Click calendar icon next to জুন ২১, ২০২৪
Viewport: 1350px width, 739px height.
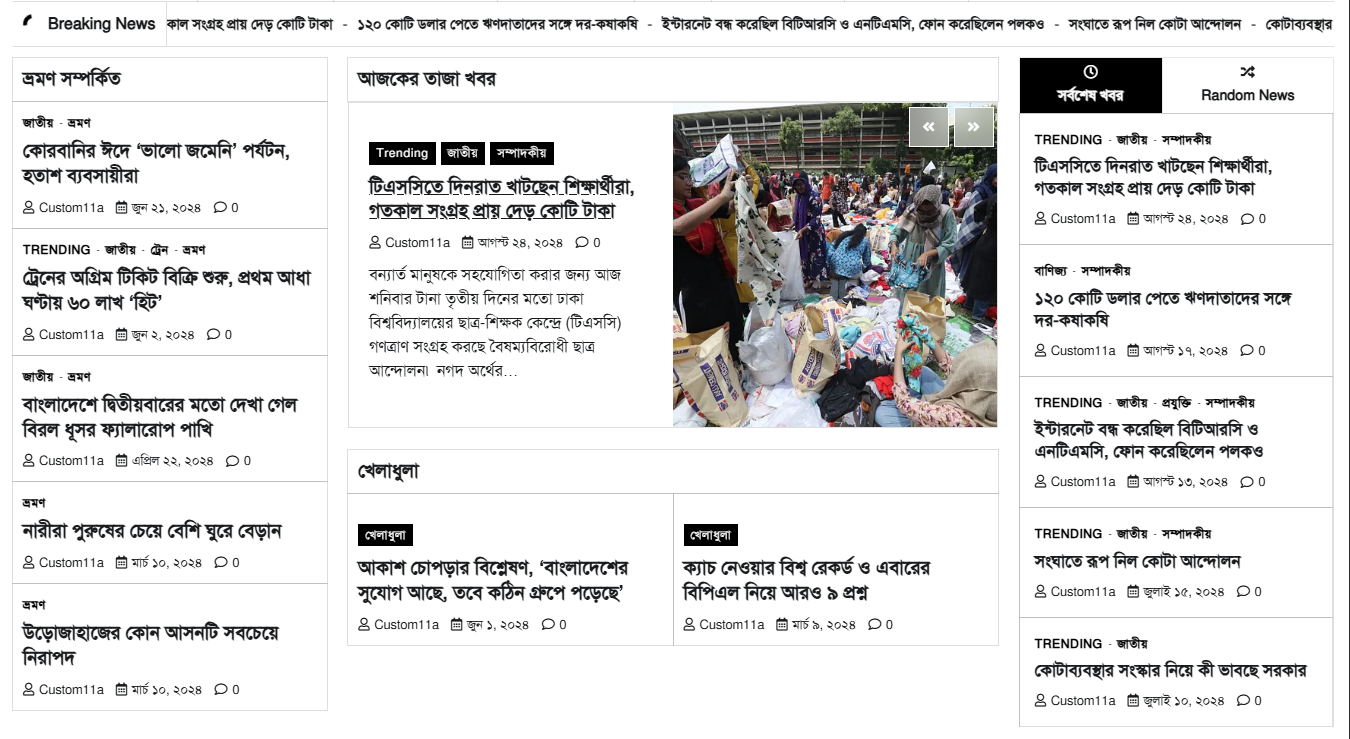pos(122,208)
